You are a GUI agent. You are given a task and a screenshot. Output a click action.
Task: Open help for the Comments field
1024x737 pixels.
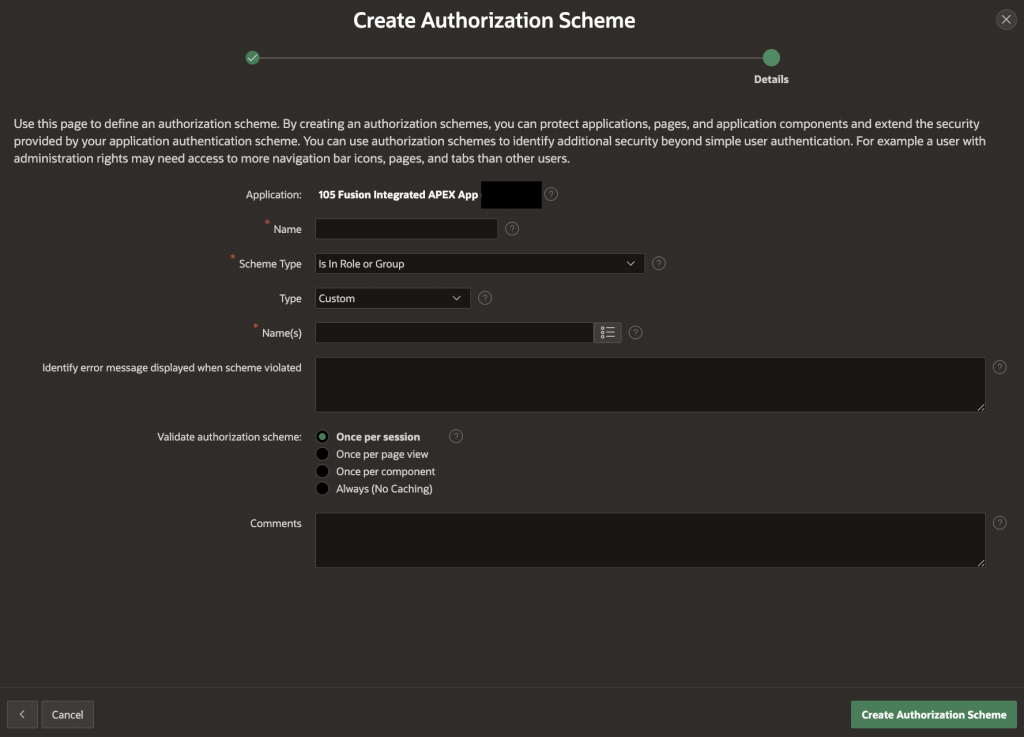coord(999,523)
